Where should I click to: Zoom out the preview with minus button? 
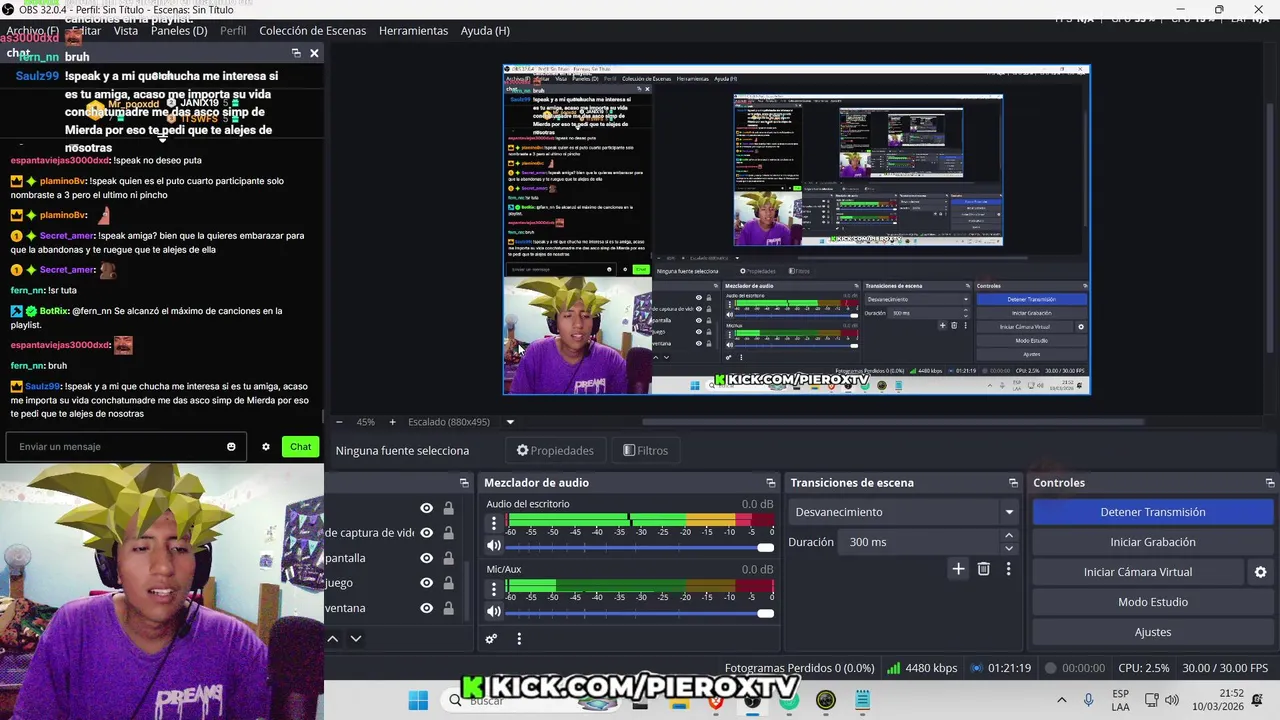point(339,422)
